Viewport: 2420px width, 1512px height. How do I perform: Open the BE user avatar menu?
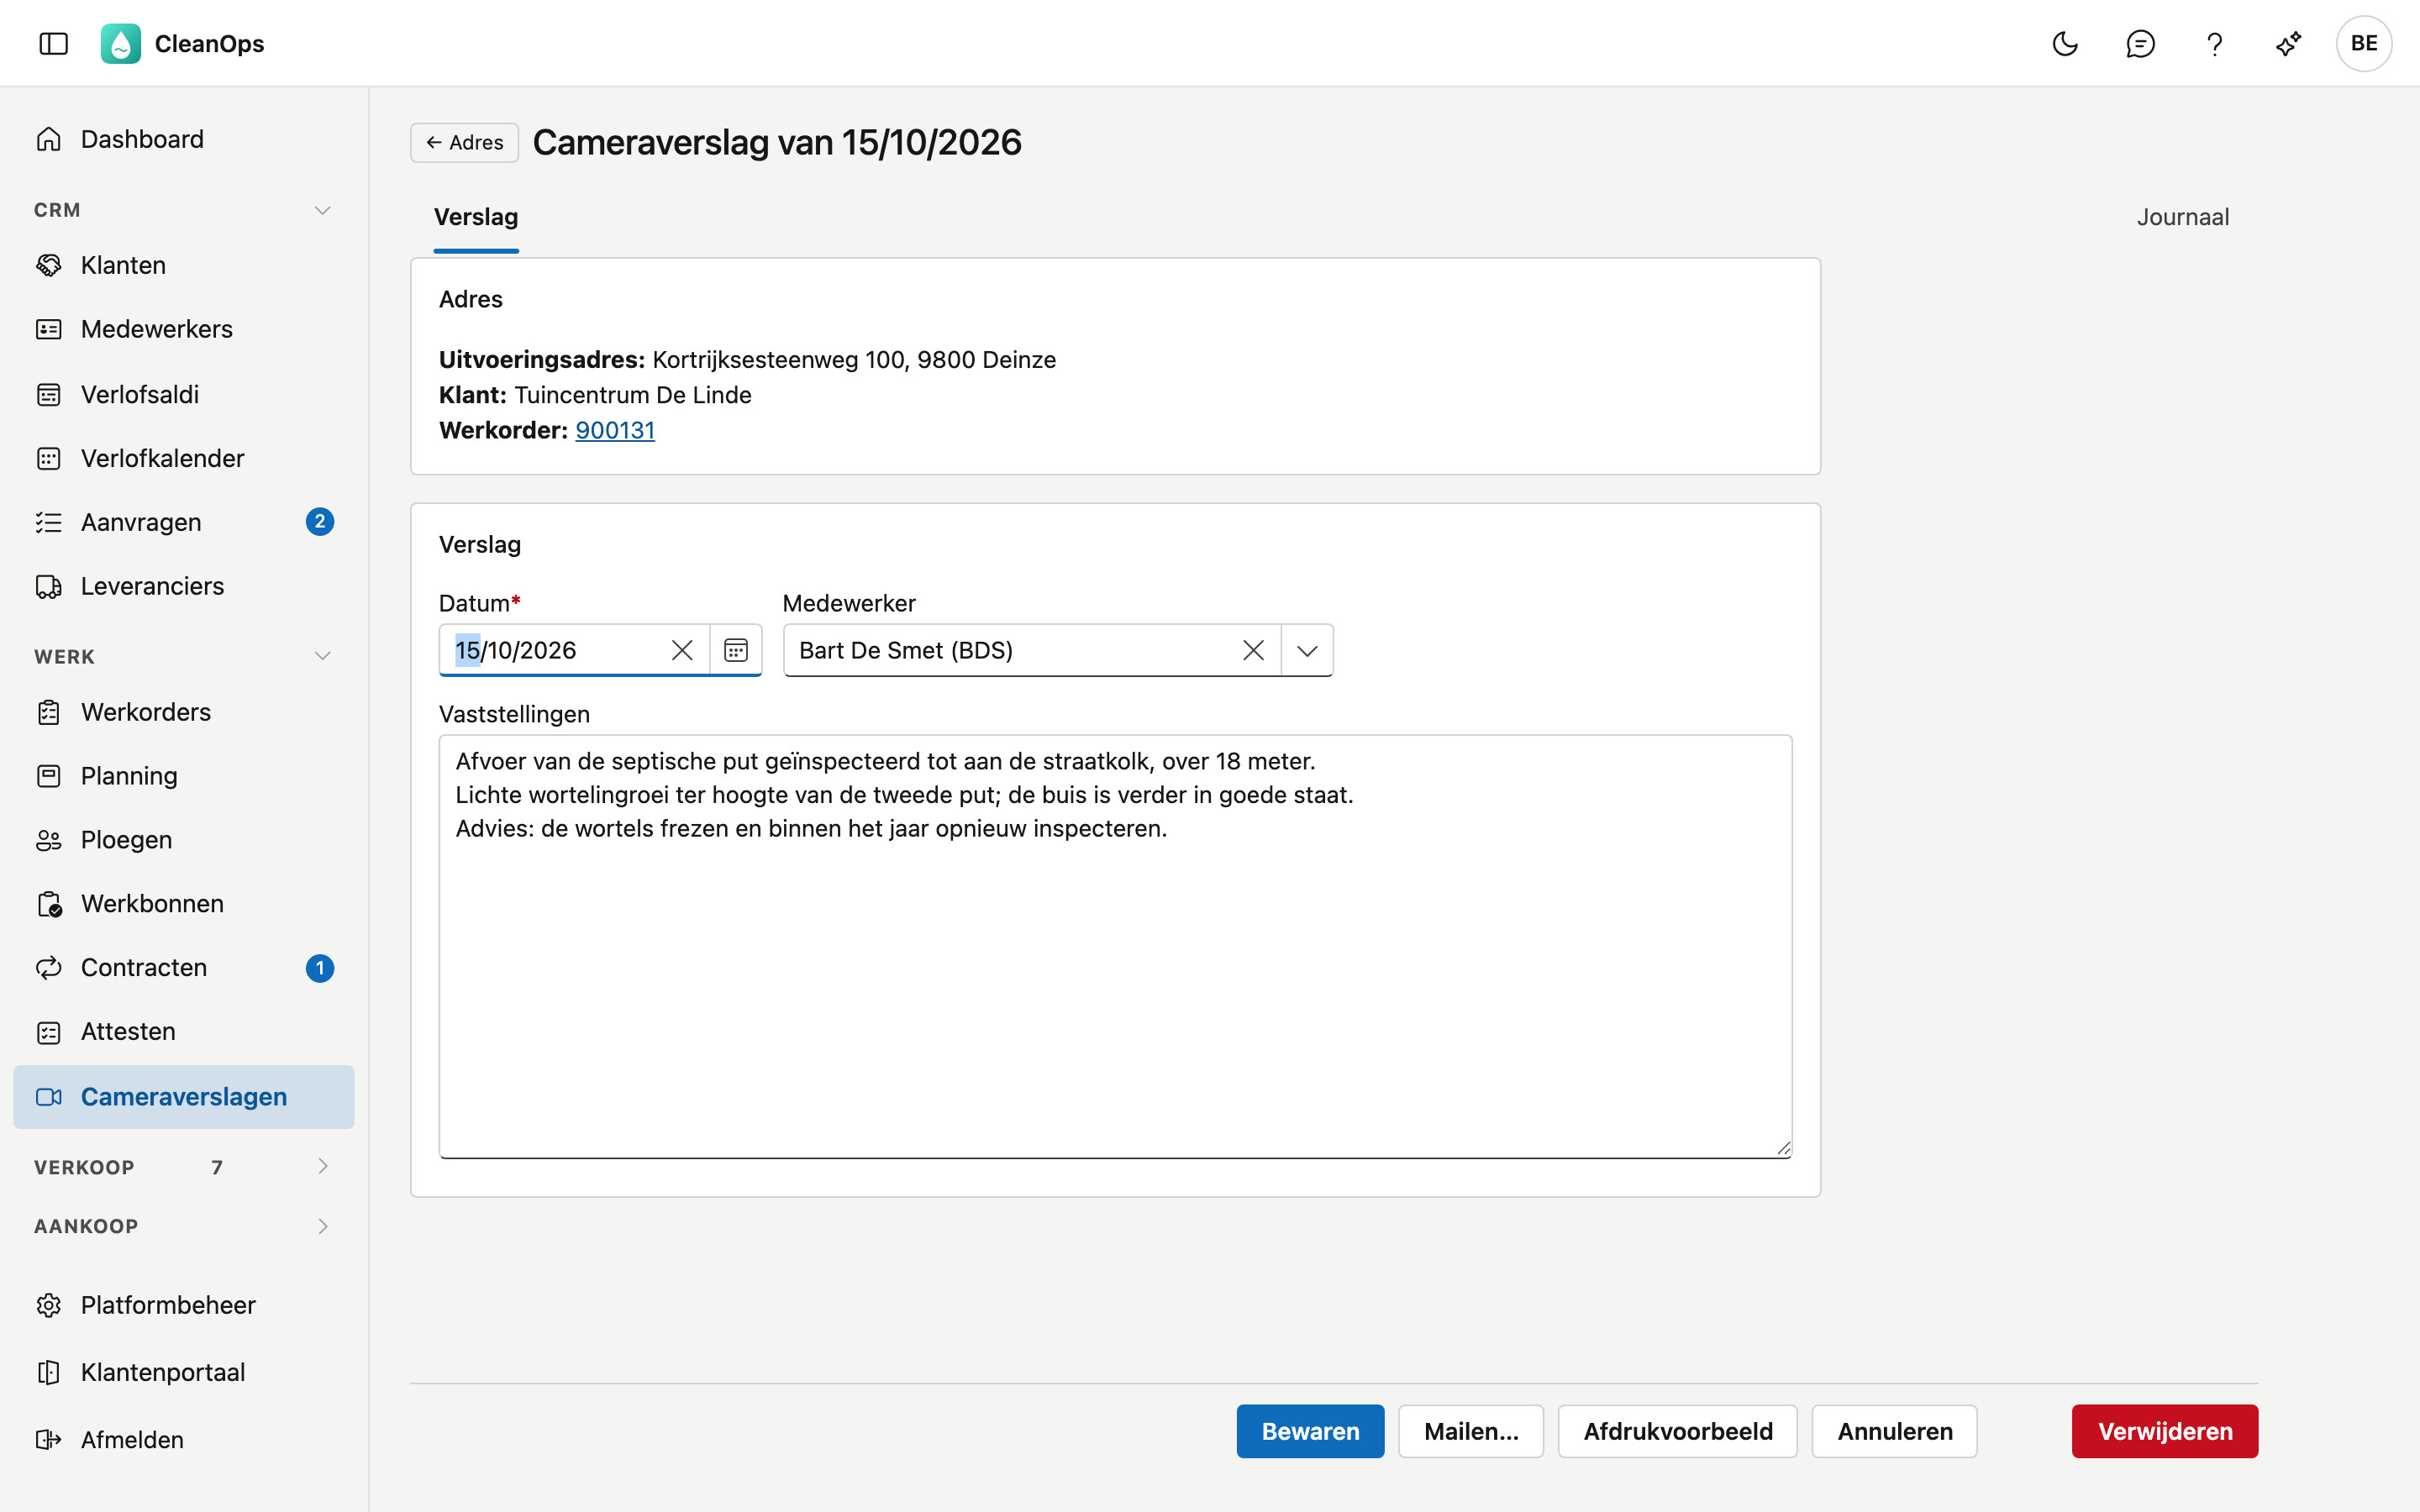(x=2363, y=43)
